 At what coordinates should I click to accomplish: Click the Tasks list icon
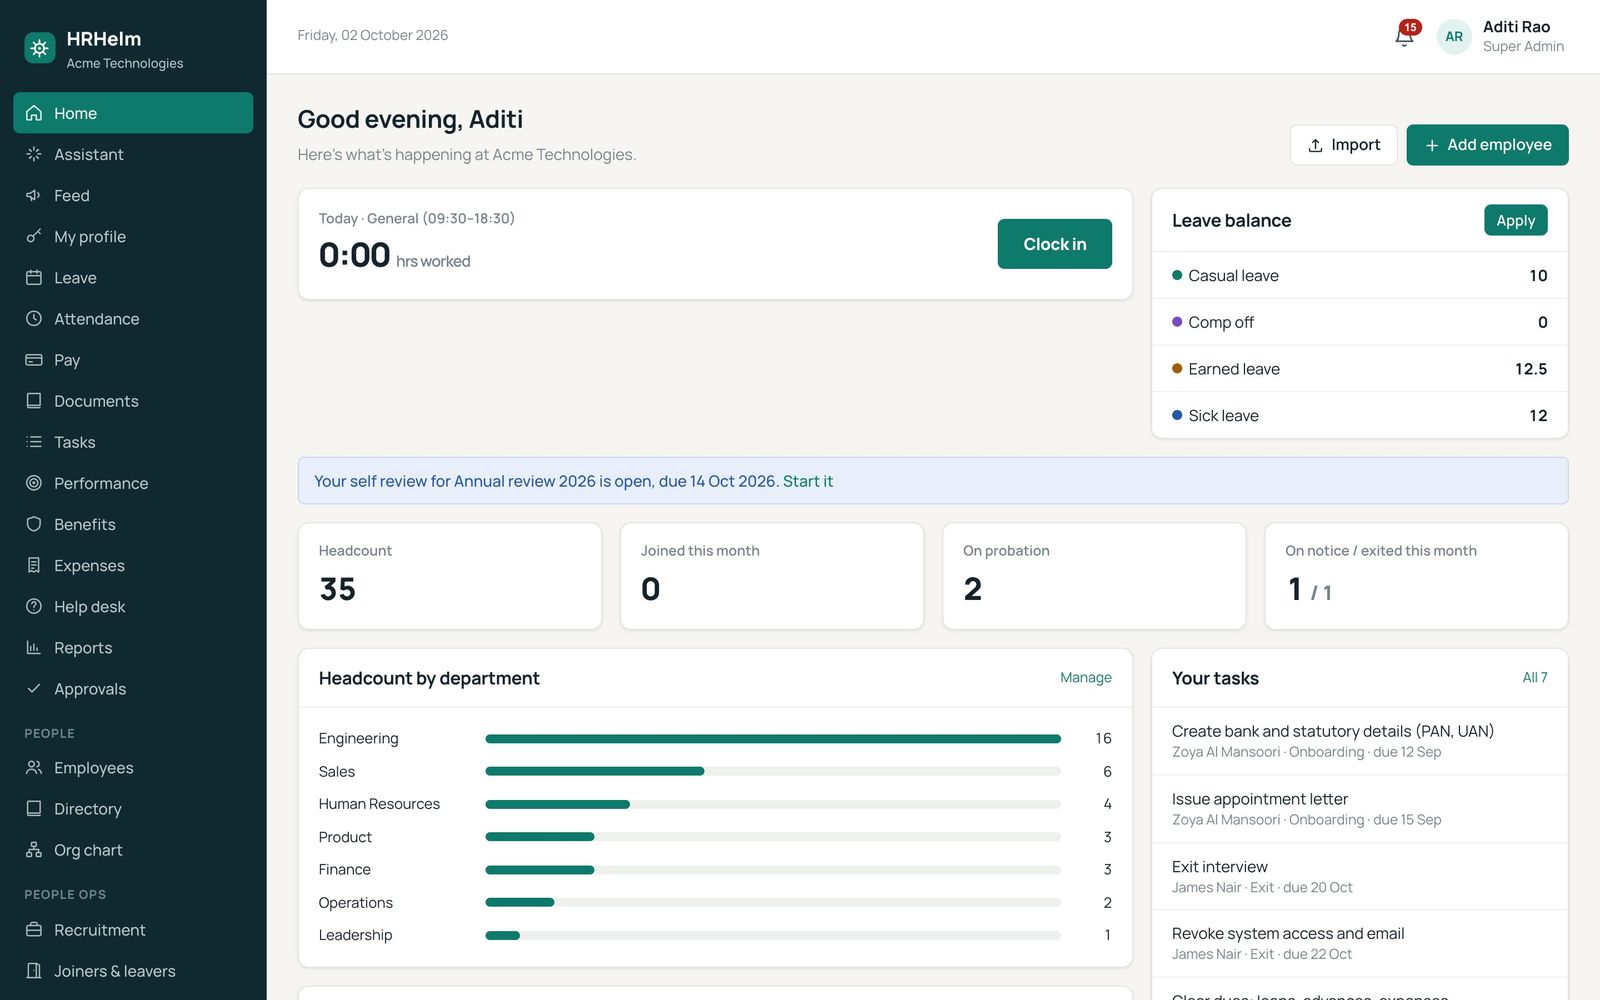coord(34,441)
